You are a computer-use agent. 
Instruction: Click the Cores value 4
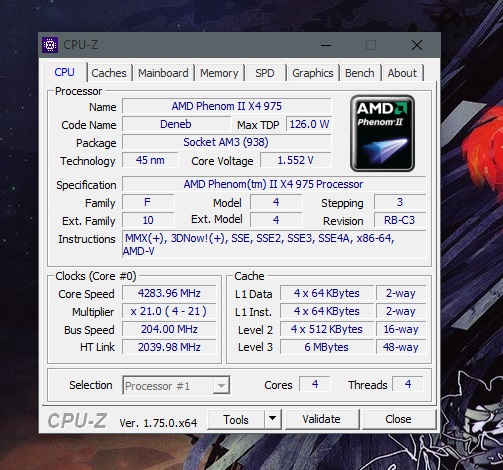(x=315, y=384)
